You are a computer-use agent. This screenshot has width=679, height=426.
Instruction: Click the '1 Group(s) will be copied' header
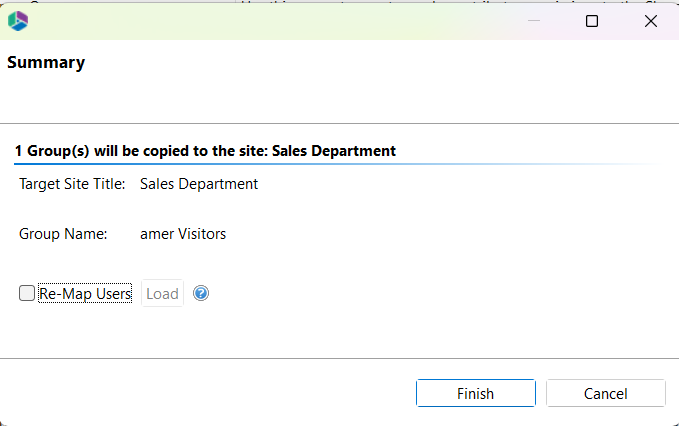[x=205, y=151]
